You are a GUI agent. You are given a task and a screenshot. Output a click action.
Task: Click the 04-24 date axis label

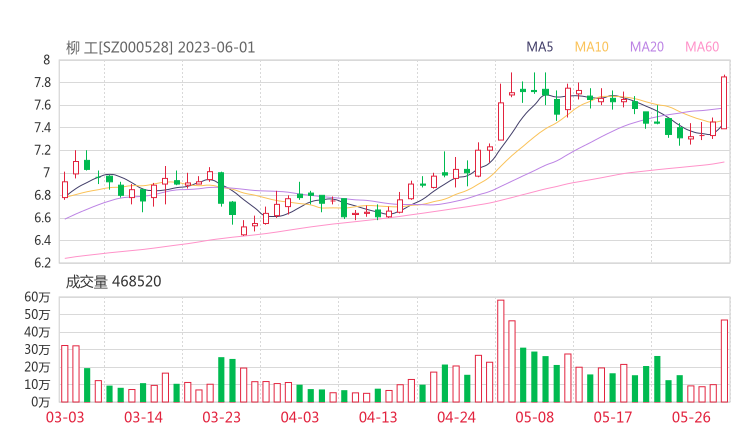pos(456,417)
